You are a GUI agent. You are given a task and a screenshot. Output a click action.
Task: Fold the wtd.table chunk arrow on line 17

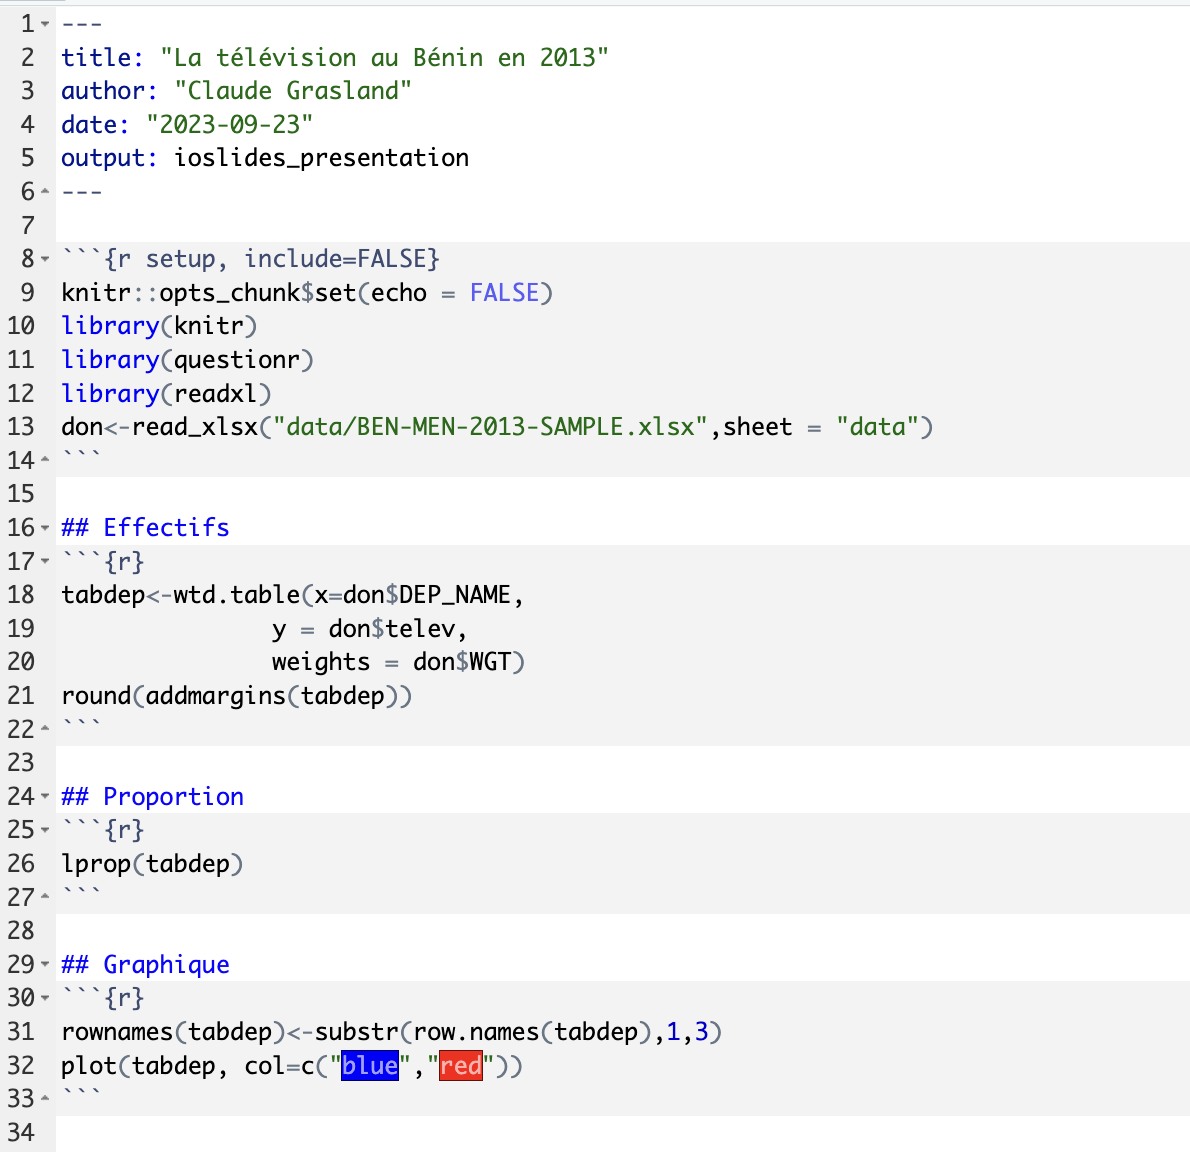[x=45, y=562]
